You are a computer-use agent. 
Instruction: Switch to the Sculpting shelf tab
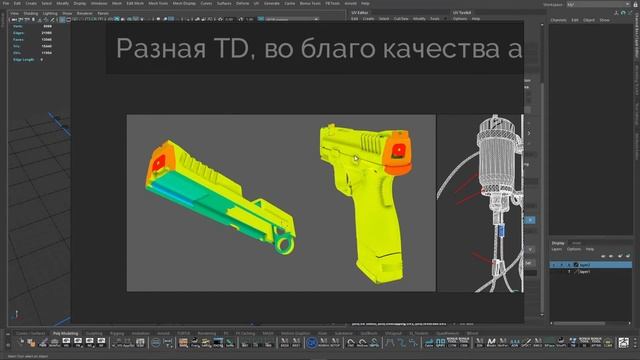(94, 333)
